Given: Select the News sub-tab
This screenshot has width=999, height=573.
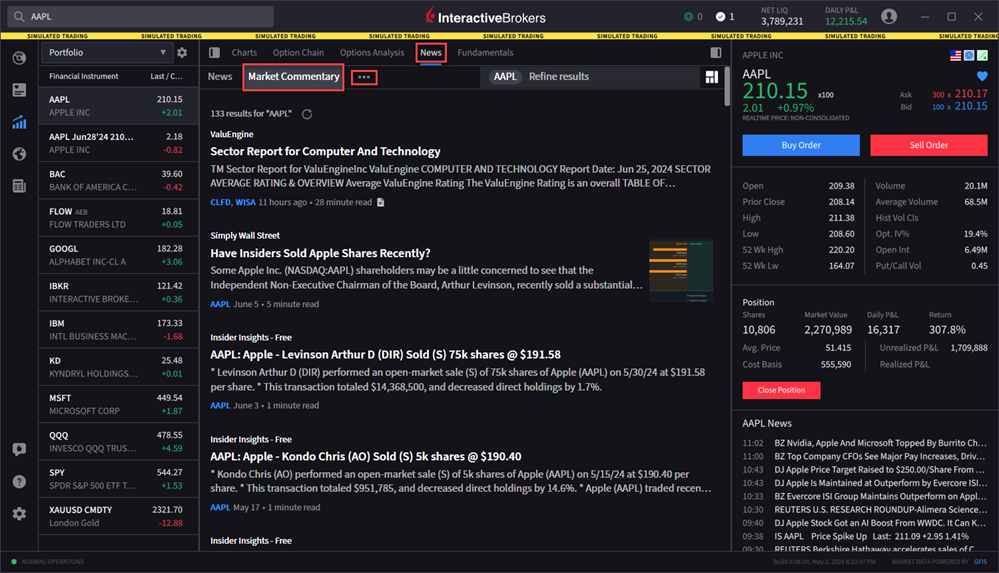Looking at the screenshot, I should click(x=220, y=76).
